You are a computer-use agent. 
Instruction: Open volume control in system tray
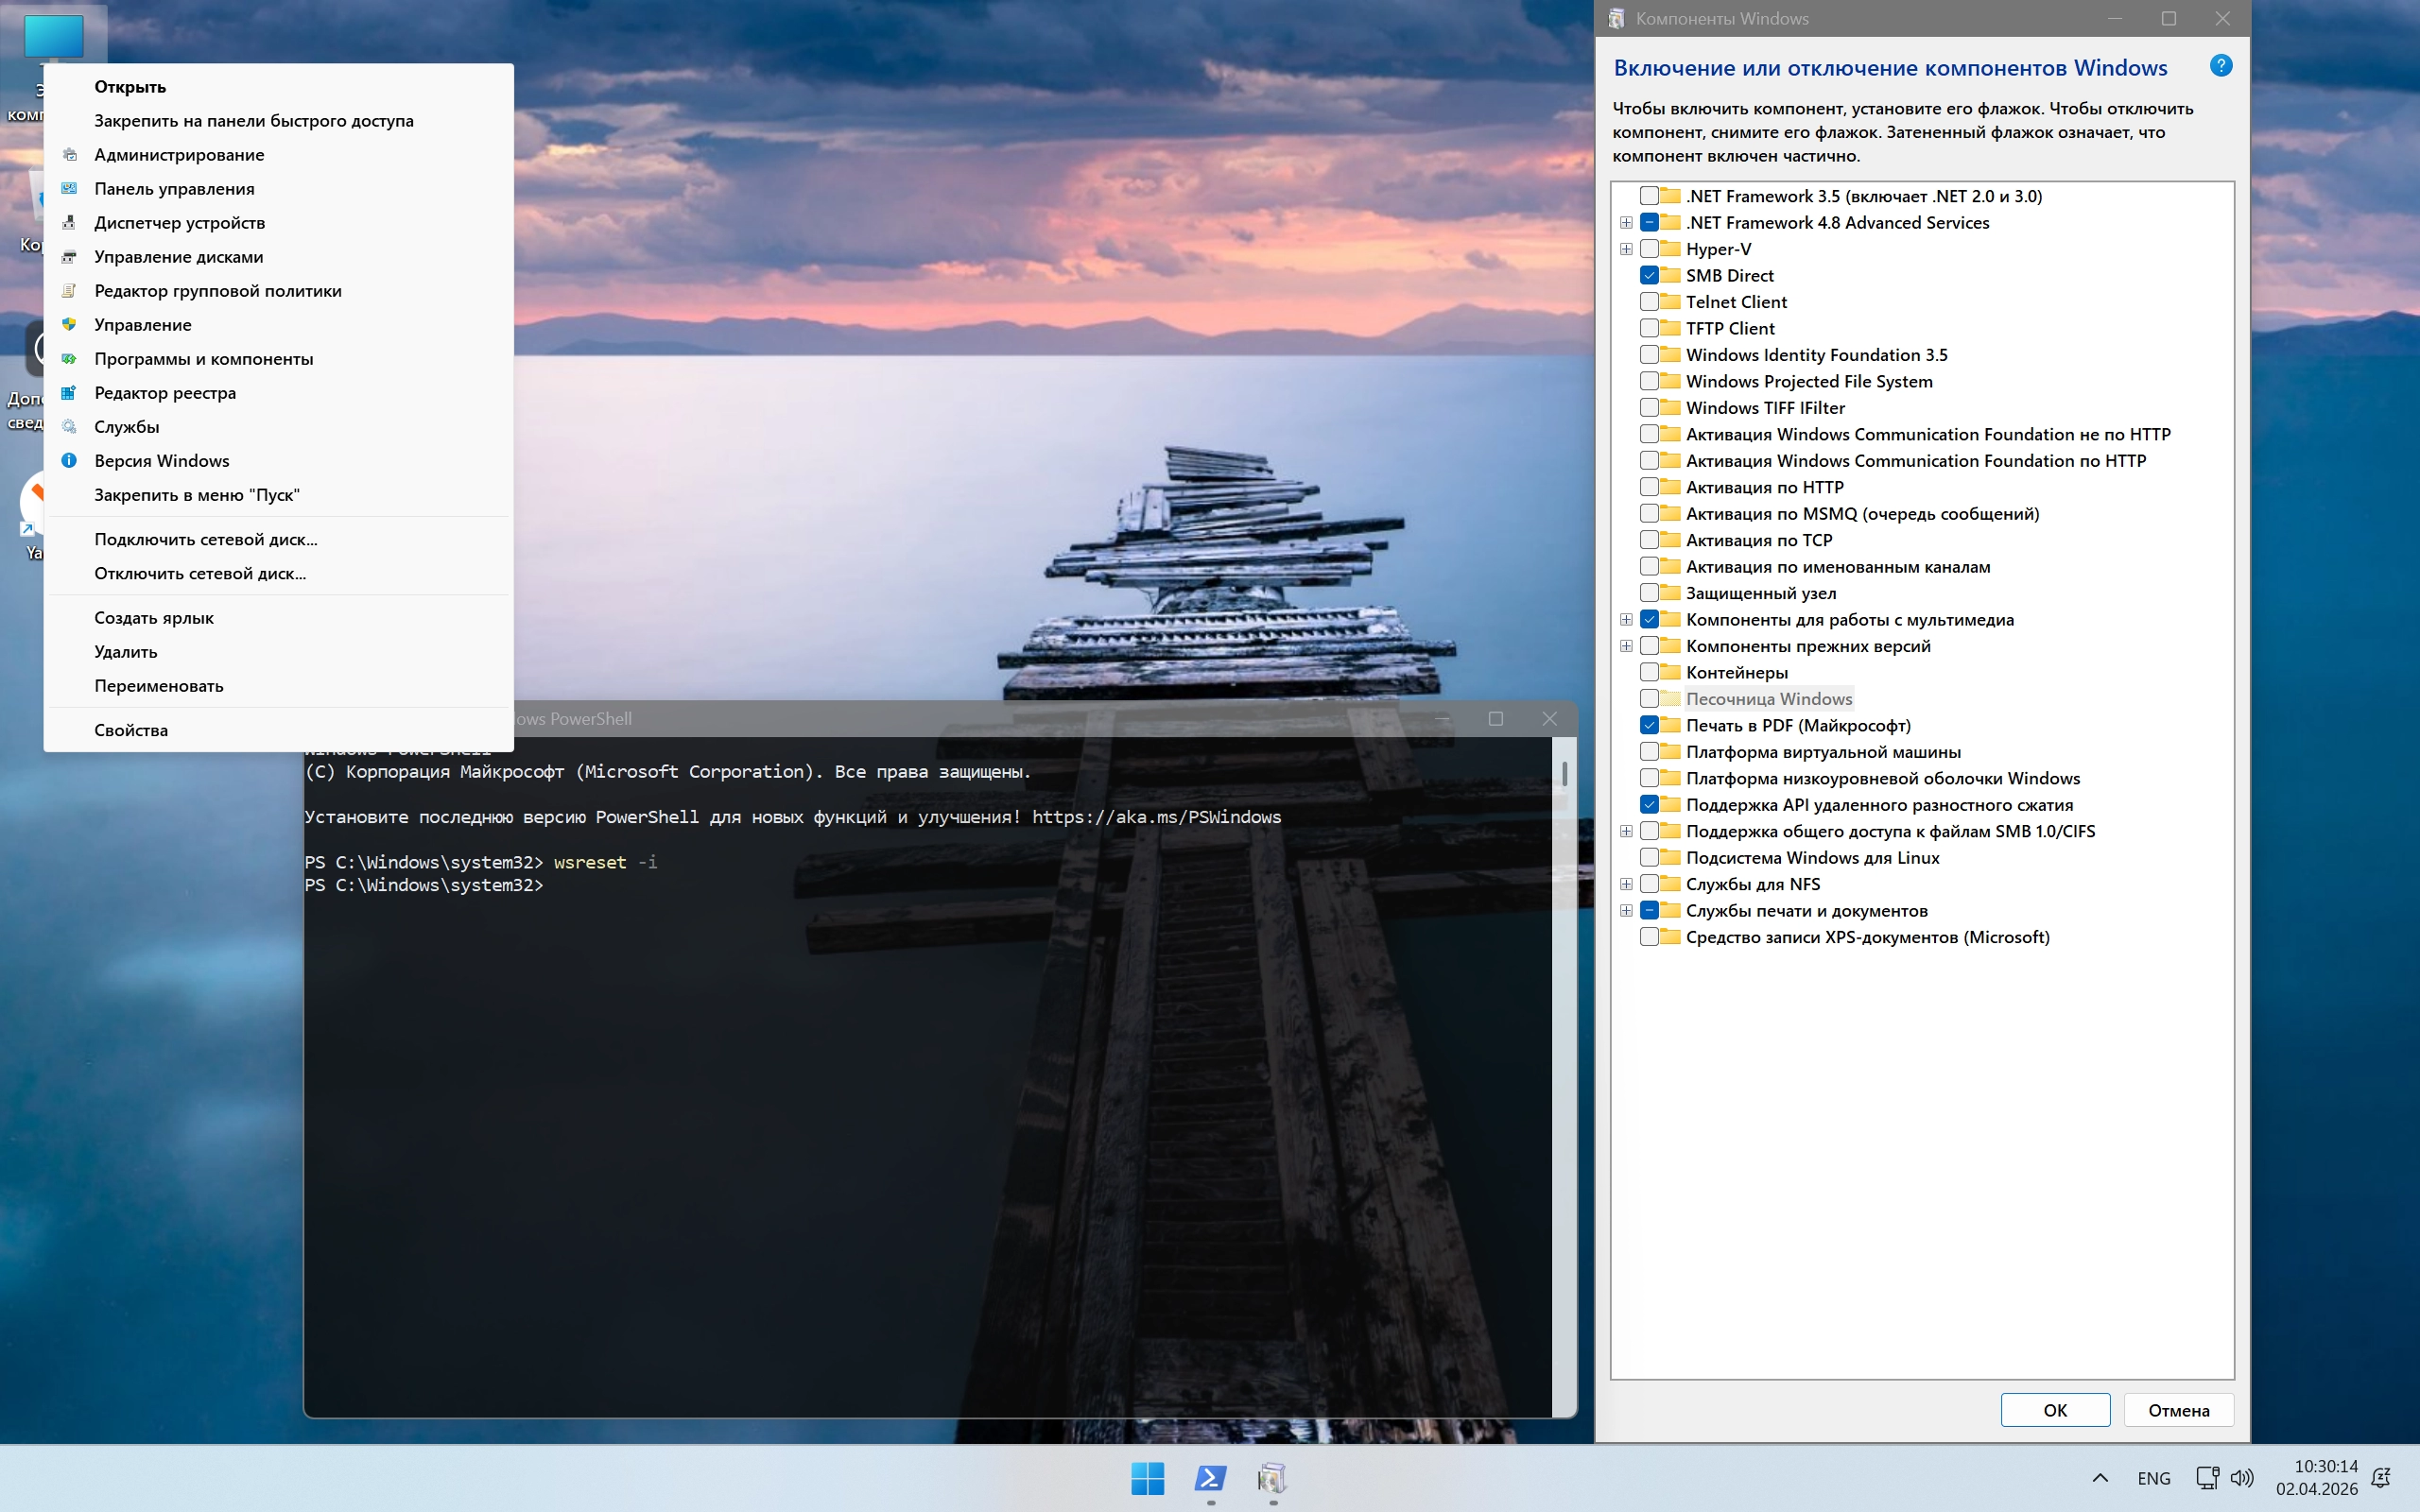click(2242, 1477)
